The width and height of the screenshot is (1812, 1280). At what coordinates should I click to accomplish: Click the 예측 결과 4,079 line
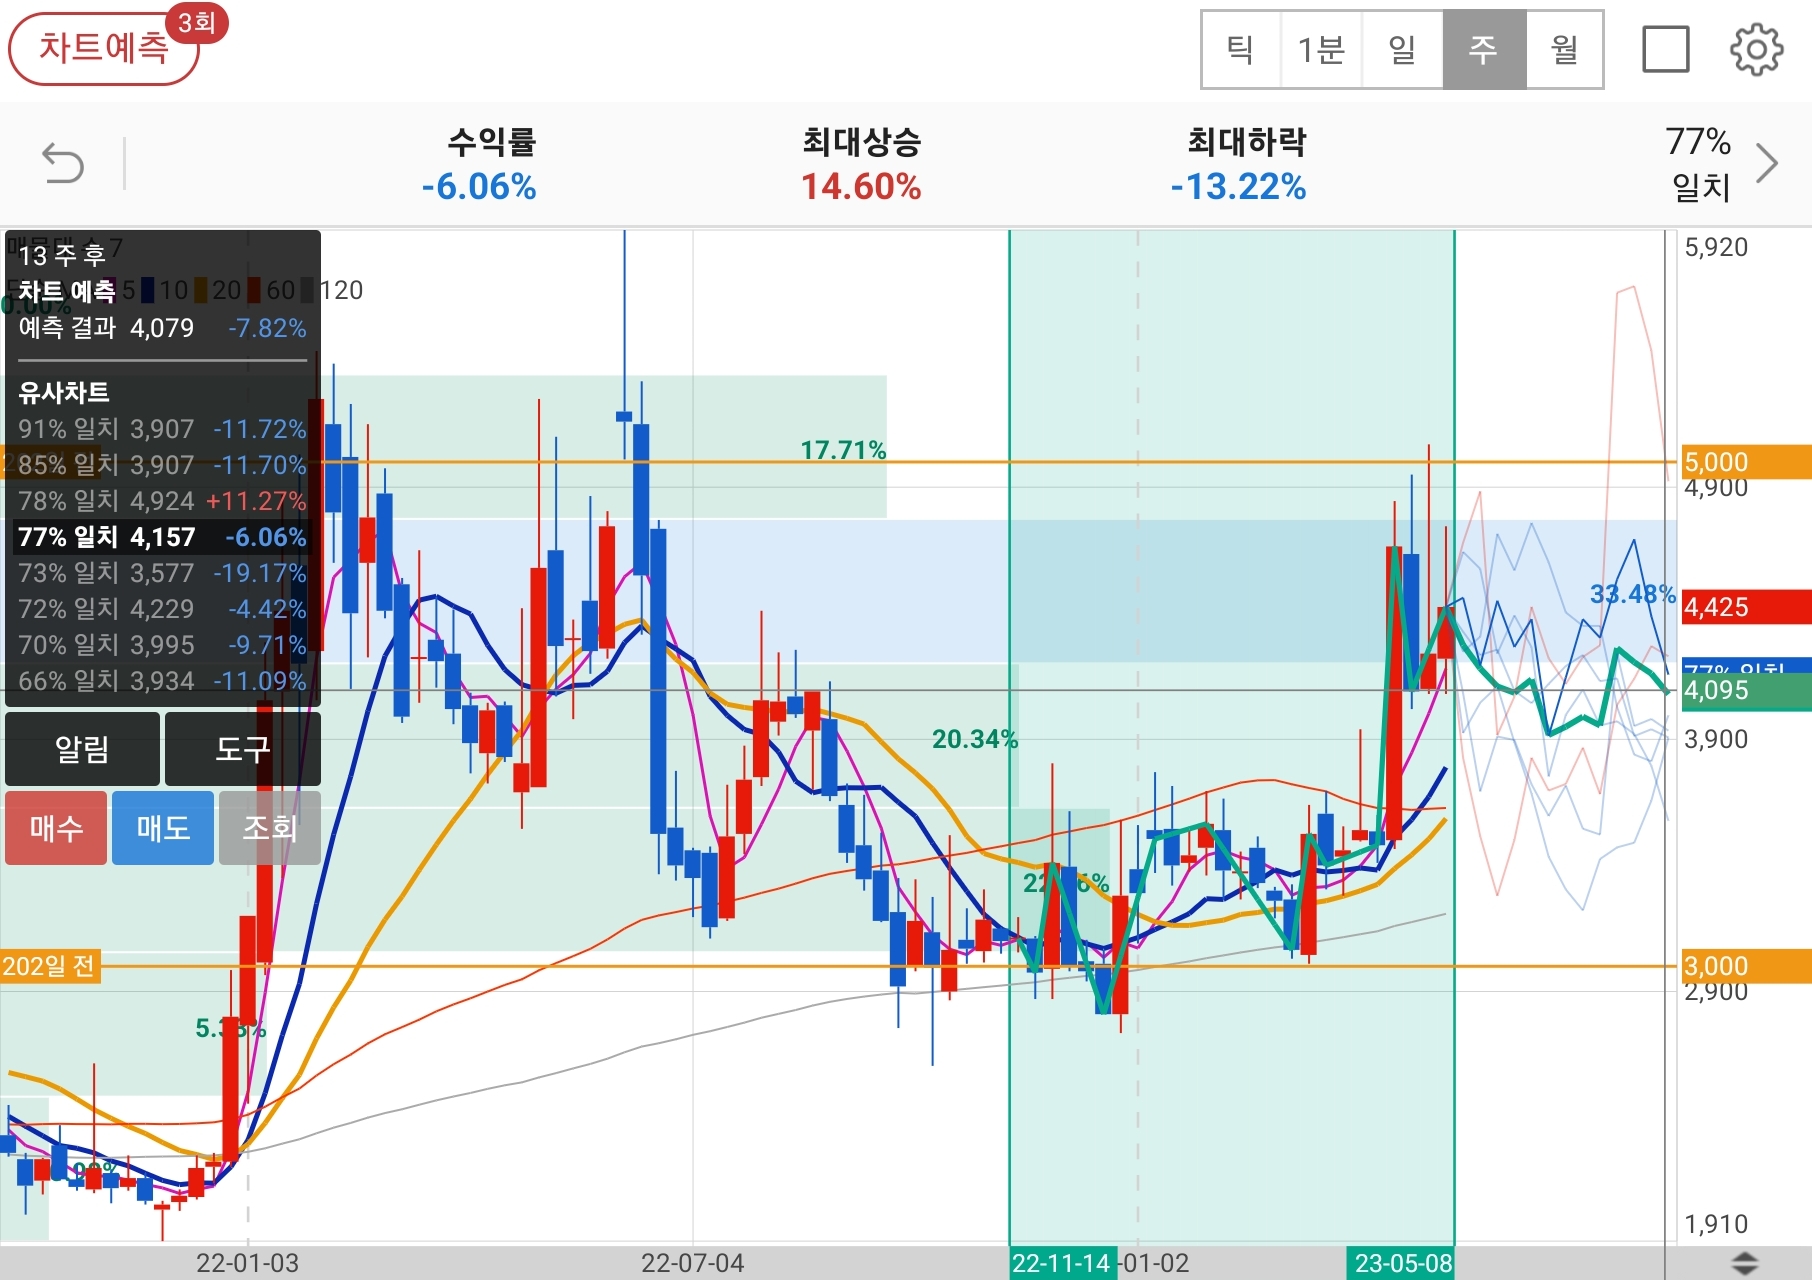click(x=162, y=328)
